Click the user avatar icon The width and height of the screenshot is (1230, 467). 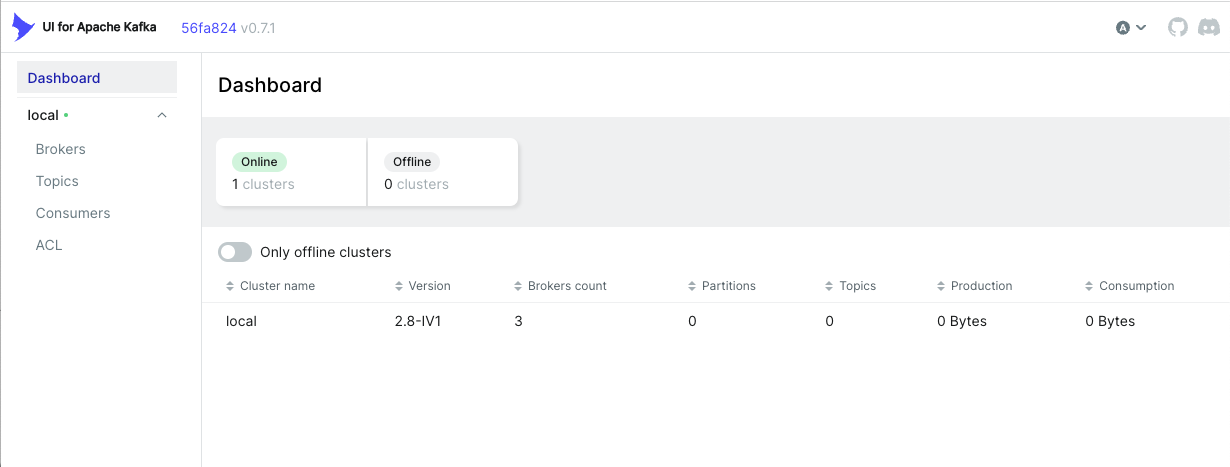point(1123,28)
